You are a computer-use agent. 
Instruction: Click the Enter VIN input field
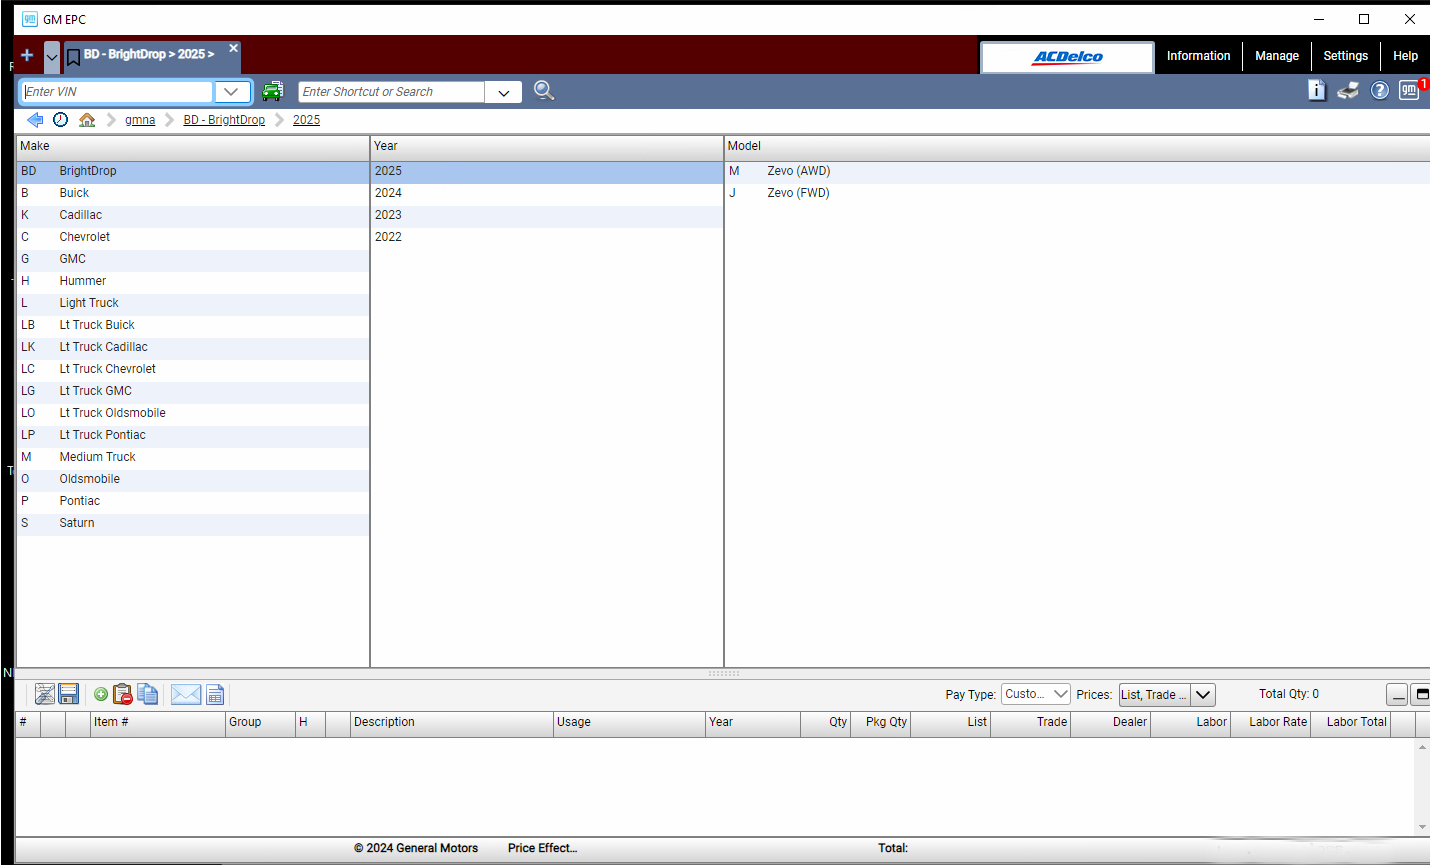(117, 92)
